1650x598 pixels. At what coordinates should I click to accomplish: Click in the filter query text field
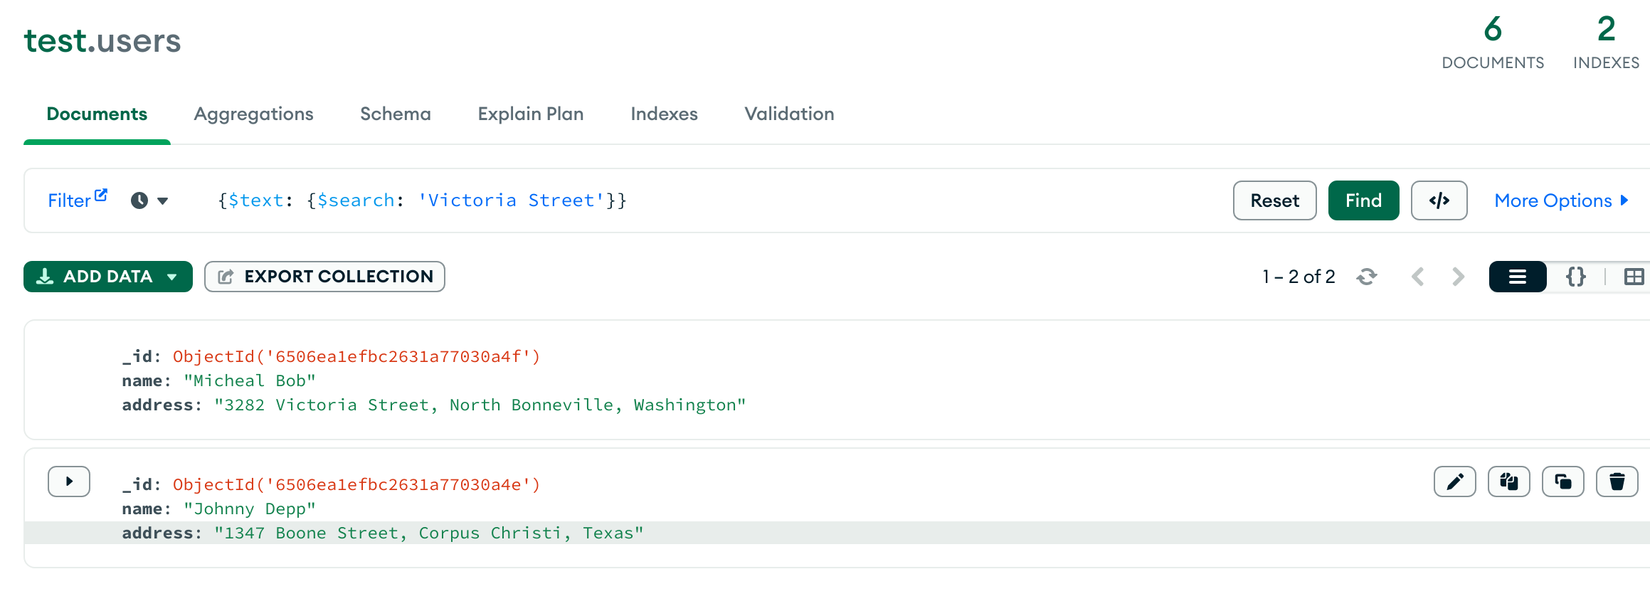[800, 201]
